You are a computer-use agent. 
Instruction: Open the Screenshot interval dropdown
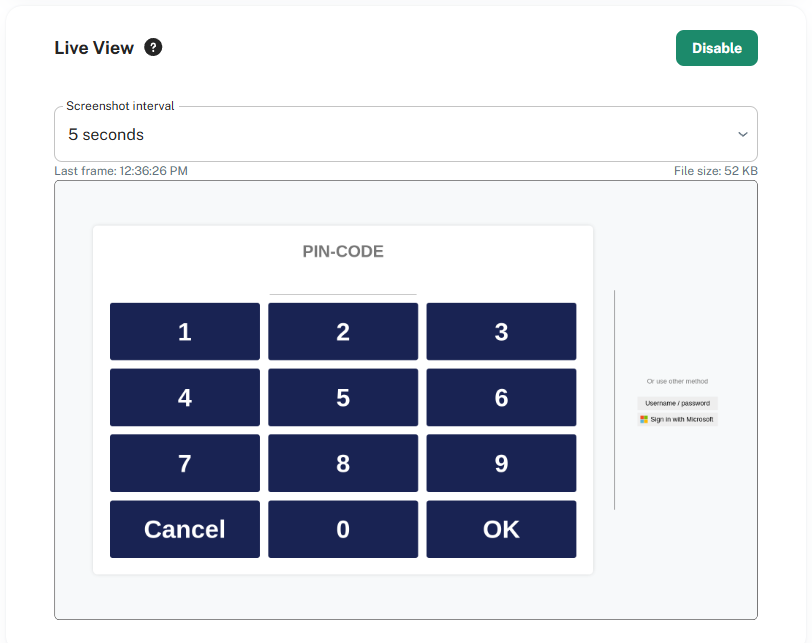[405, 134]
